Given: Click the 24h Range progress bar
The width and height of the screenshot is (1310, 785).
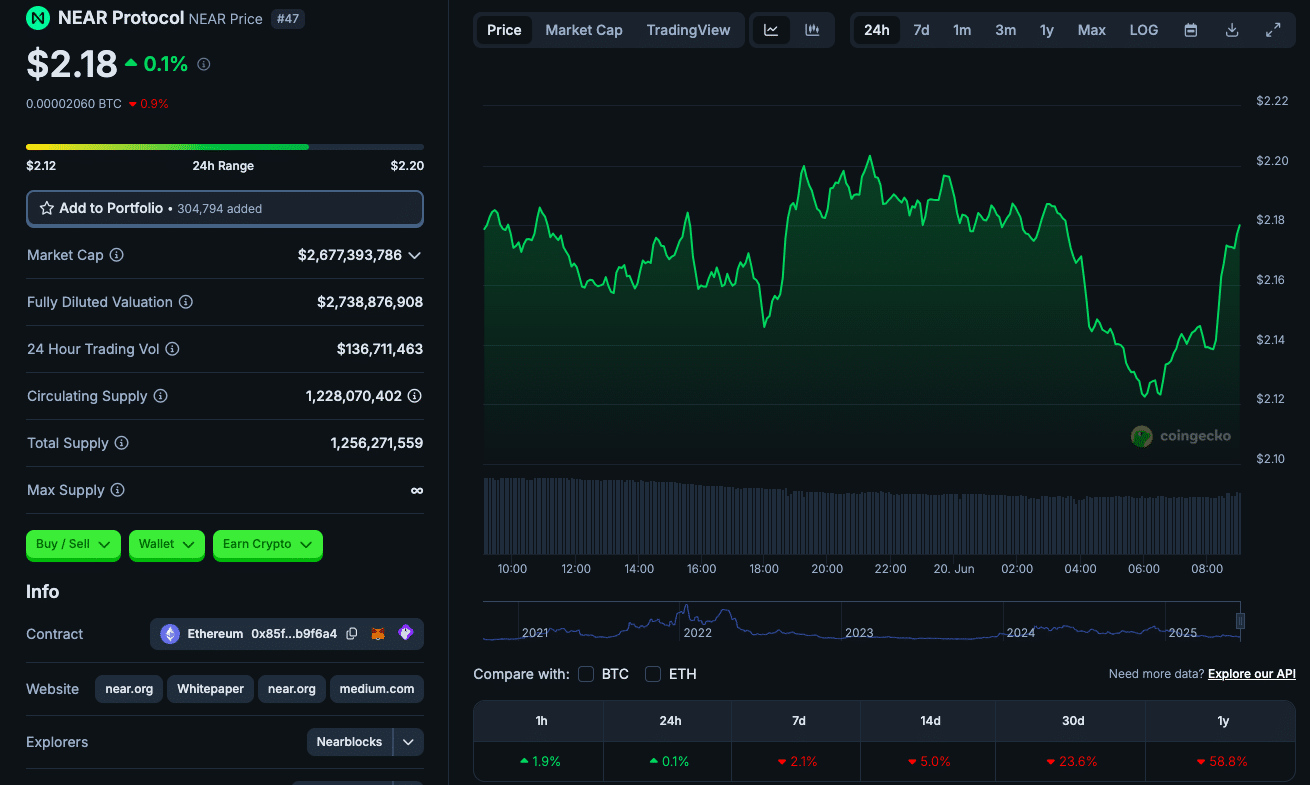Looking at the screenshot, I should [225, 147].
